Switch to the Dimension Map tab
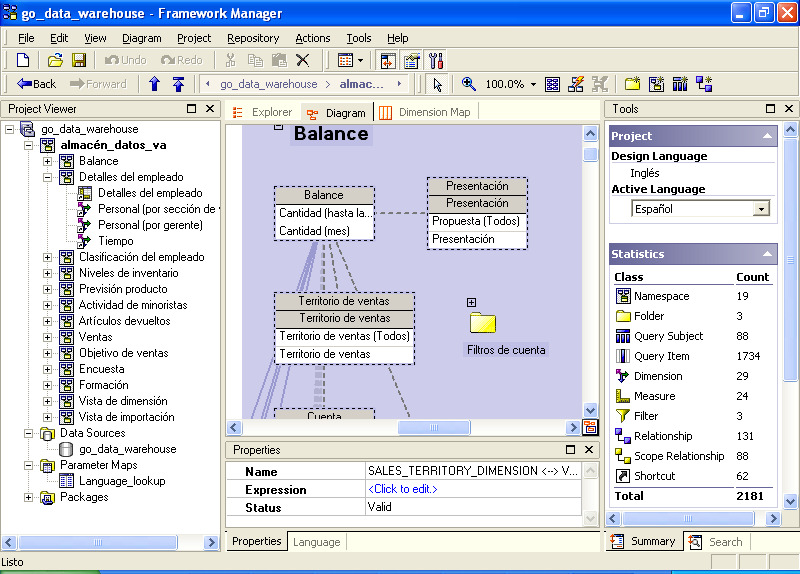The width and height of the screenshot is (800, 574). point(425,112)
